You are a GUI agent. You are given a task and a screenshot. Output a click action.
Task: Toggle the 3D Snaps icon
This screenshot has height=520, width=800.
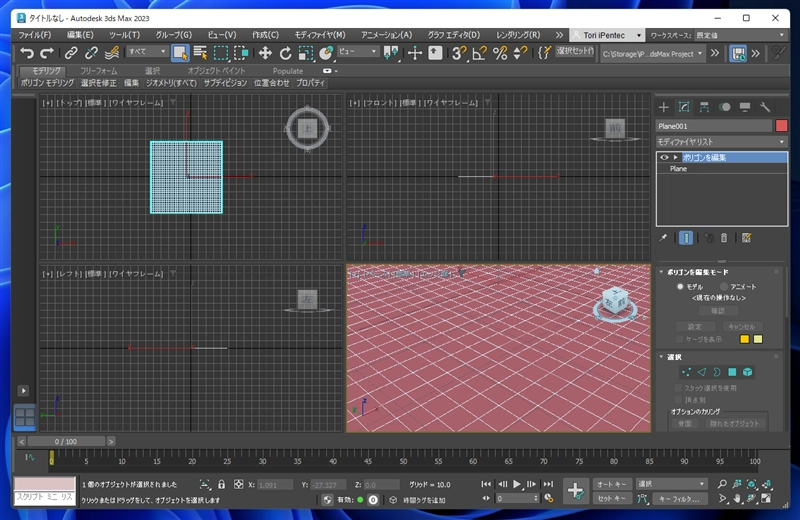(459, 53)
